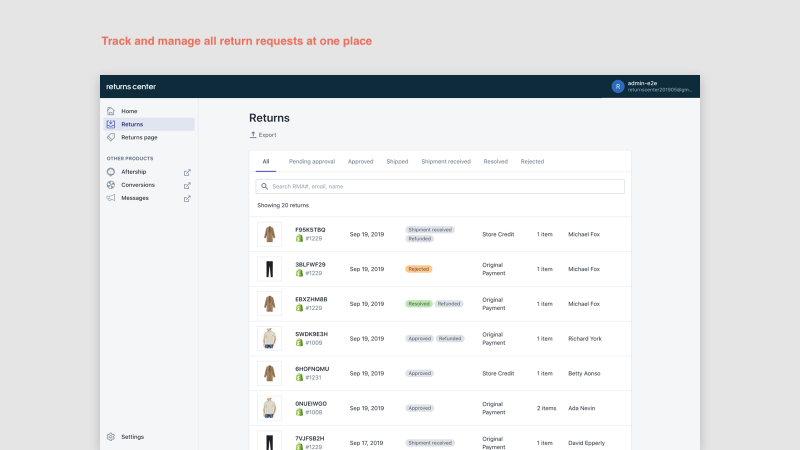This screenshot has height=450, width=800.
Task: Go to Home in the sidebar
Action: click(x=149, y=111)
